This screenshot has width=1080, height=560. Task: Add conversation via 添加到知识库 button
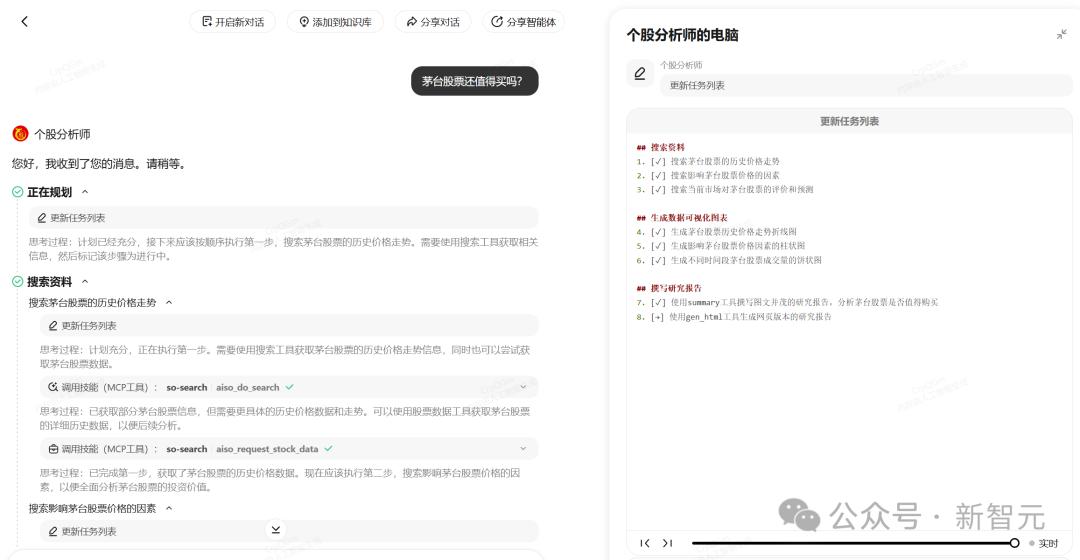pos(335,22)
